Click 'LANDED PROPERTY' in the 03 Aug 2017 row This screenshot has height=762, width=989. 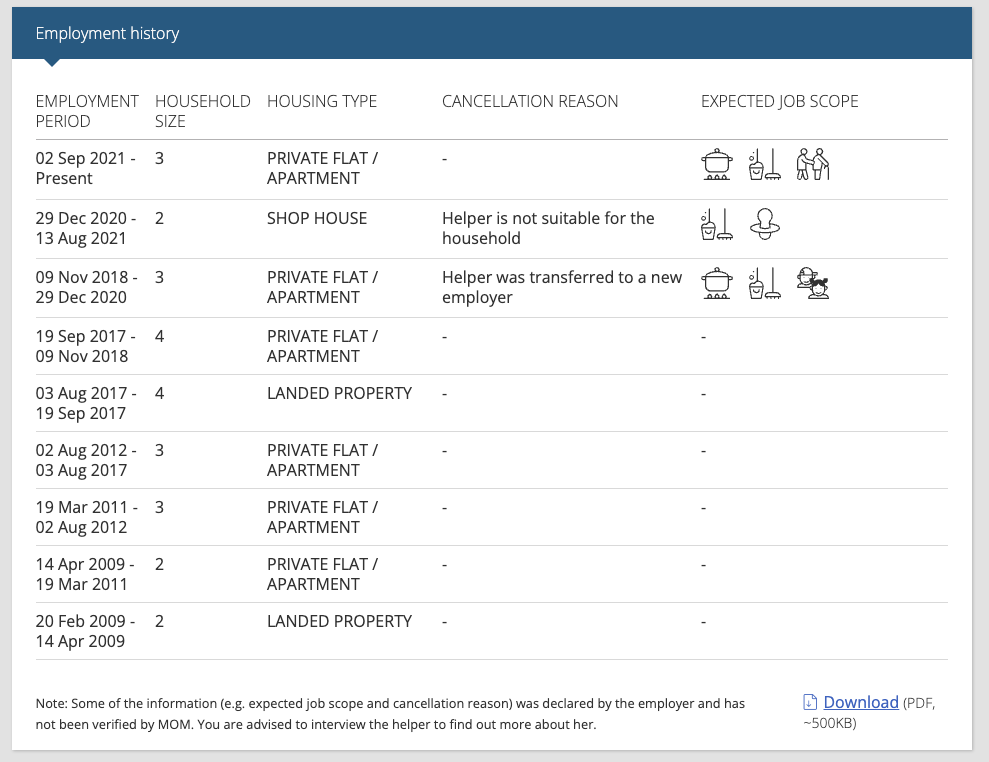pos(339,393)
